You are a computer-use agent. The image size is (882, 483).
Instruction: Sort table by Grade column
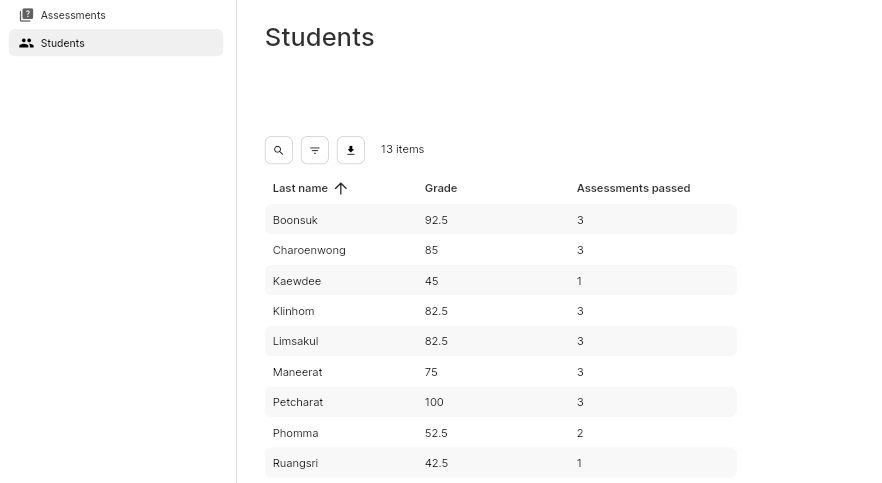pyautogui.click(x=441, y=188)
